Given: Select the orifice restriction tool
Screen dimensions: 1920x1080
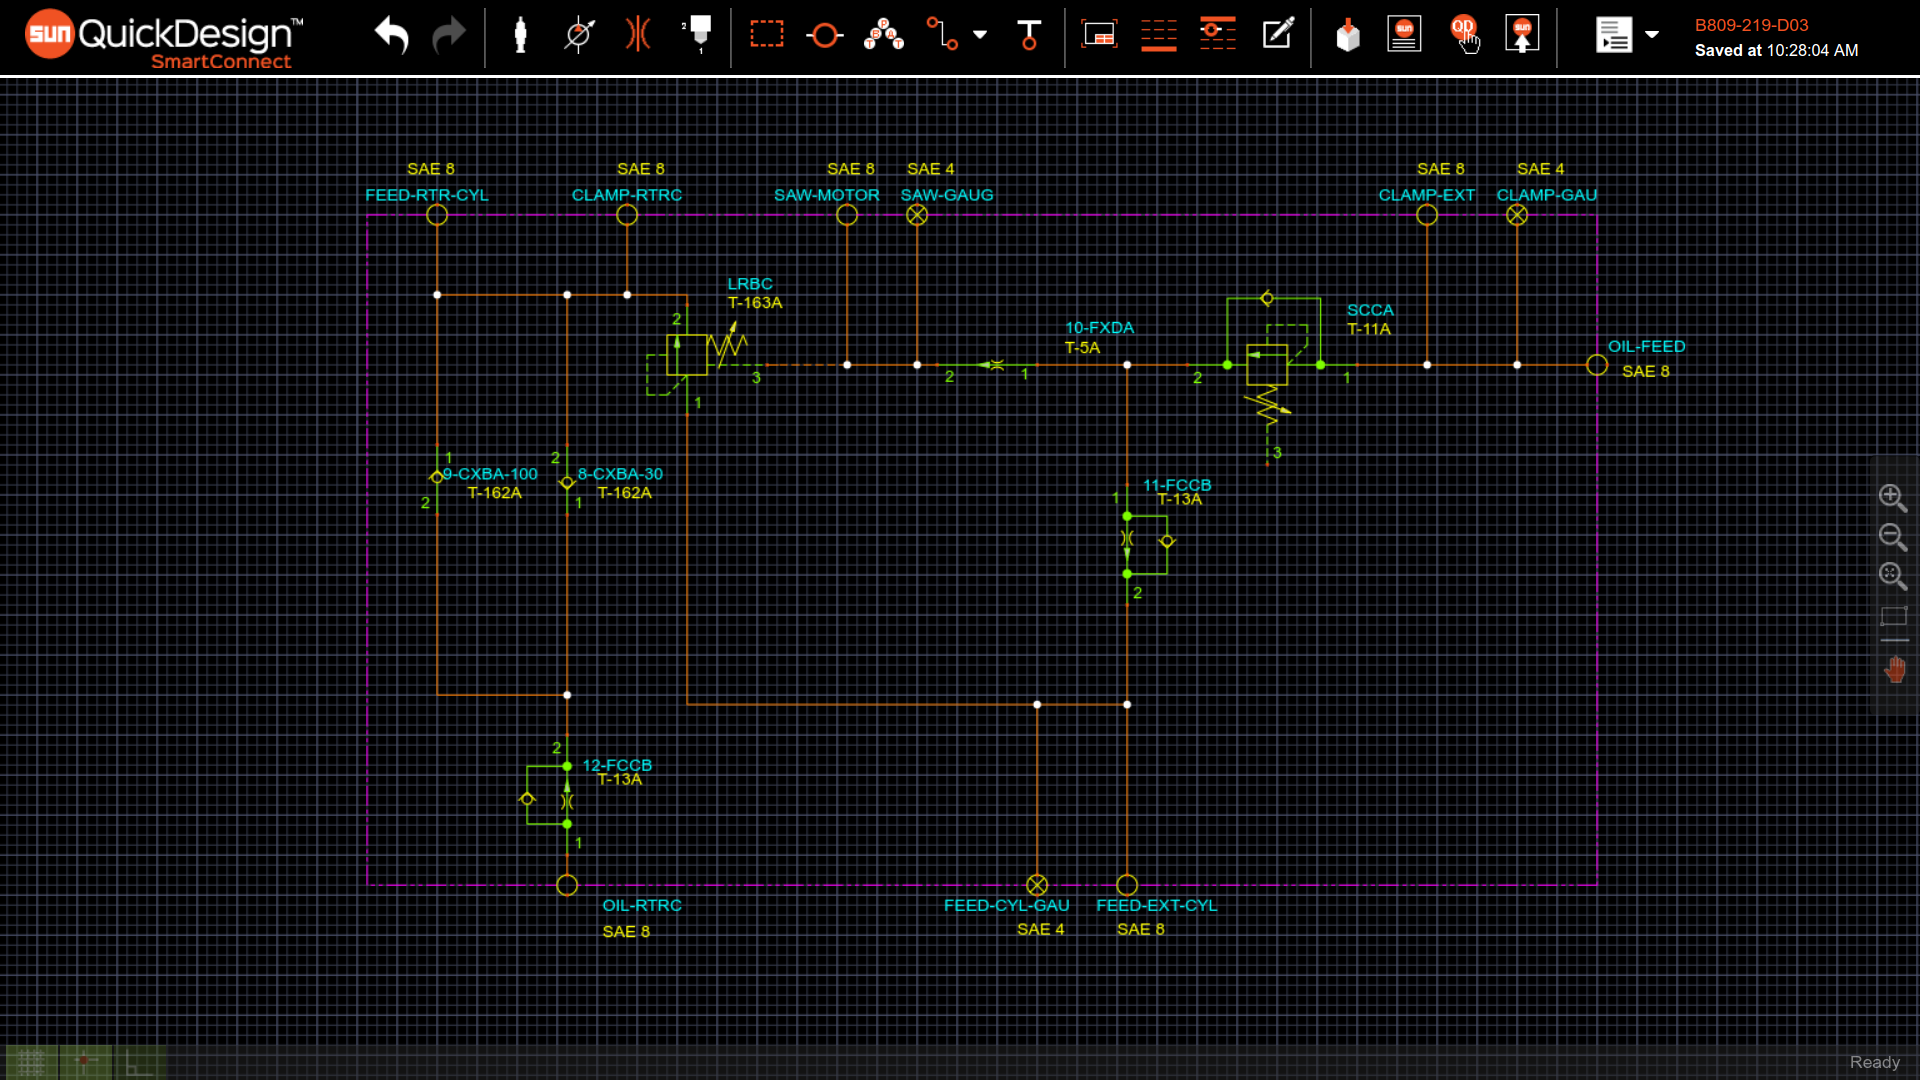Looking at the screenshot, I should click(x=637, y=35).
